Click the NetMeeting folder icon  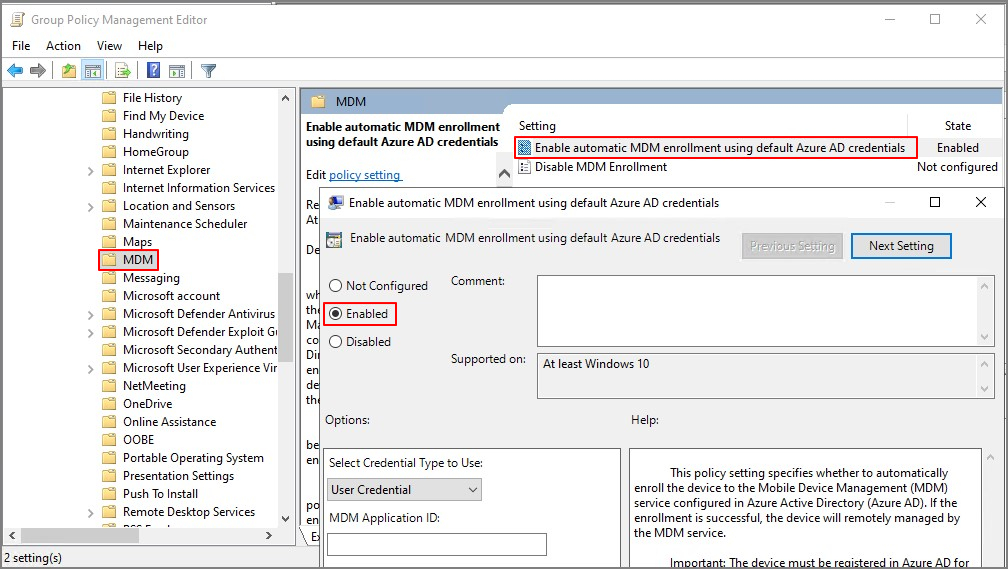coord(109,386)
